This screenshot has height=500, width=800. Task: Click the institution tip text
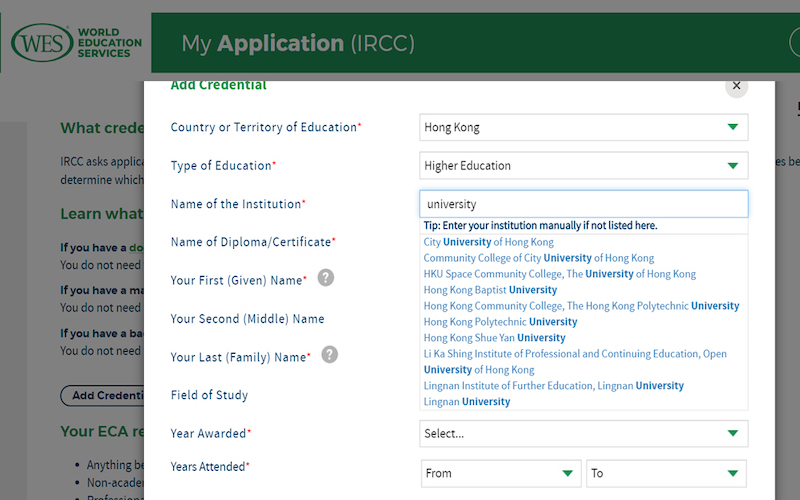point(540,226)
